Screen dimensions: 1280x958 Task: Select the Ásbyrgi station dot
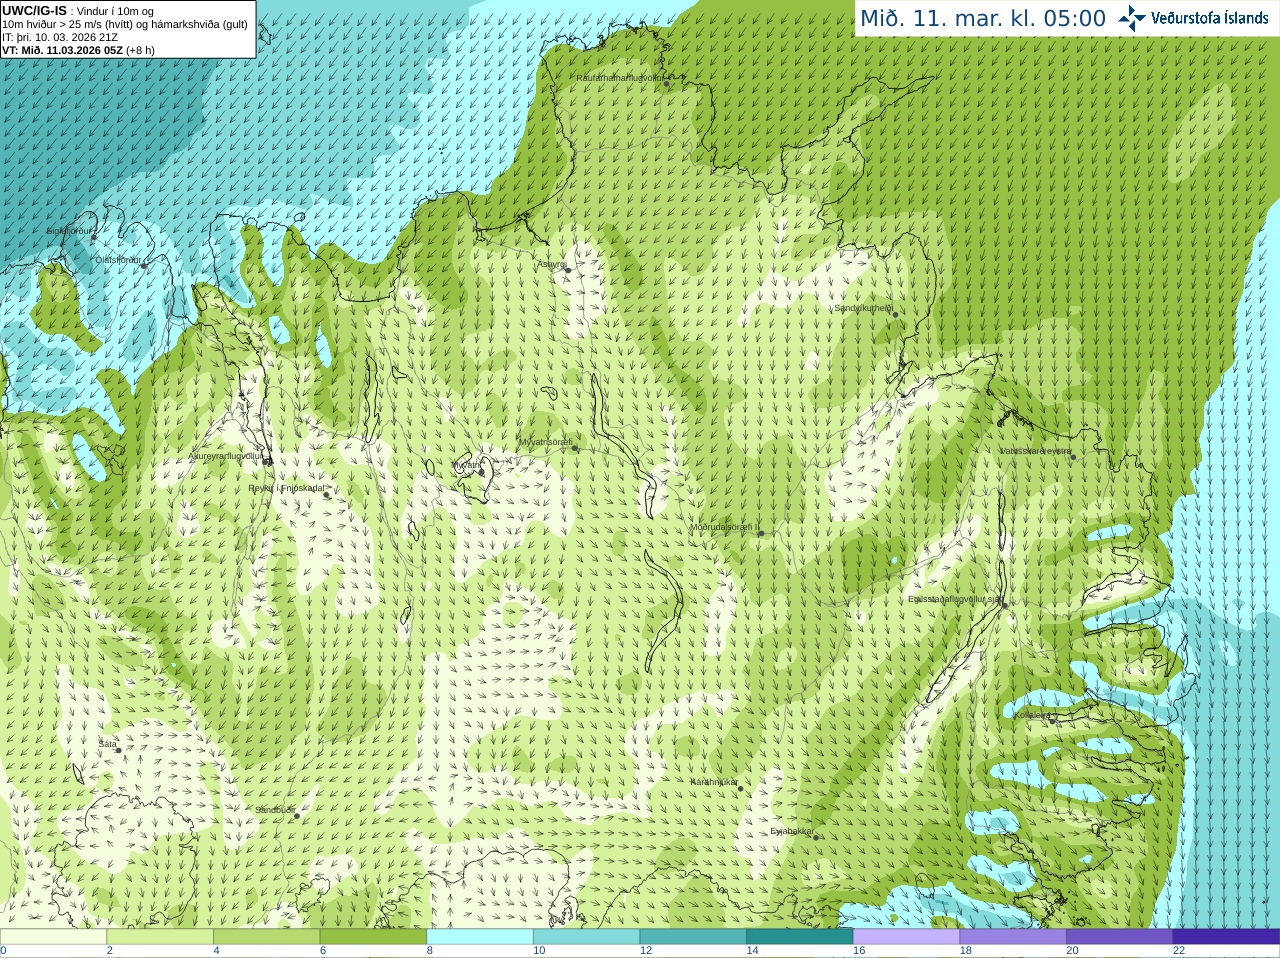pyautogui.click(x=567, y=269)
